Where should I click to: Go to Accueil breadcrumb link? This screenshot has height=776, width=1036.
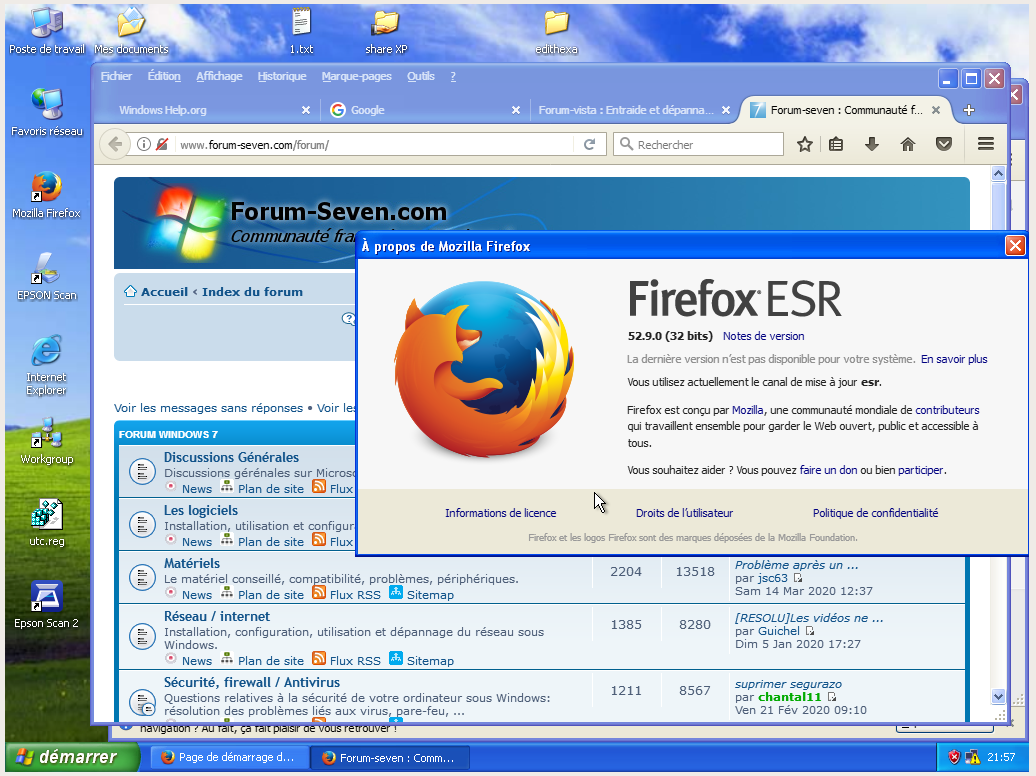point(164,291)
